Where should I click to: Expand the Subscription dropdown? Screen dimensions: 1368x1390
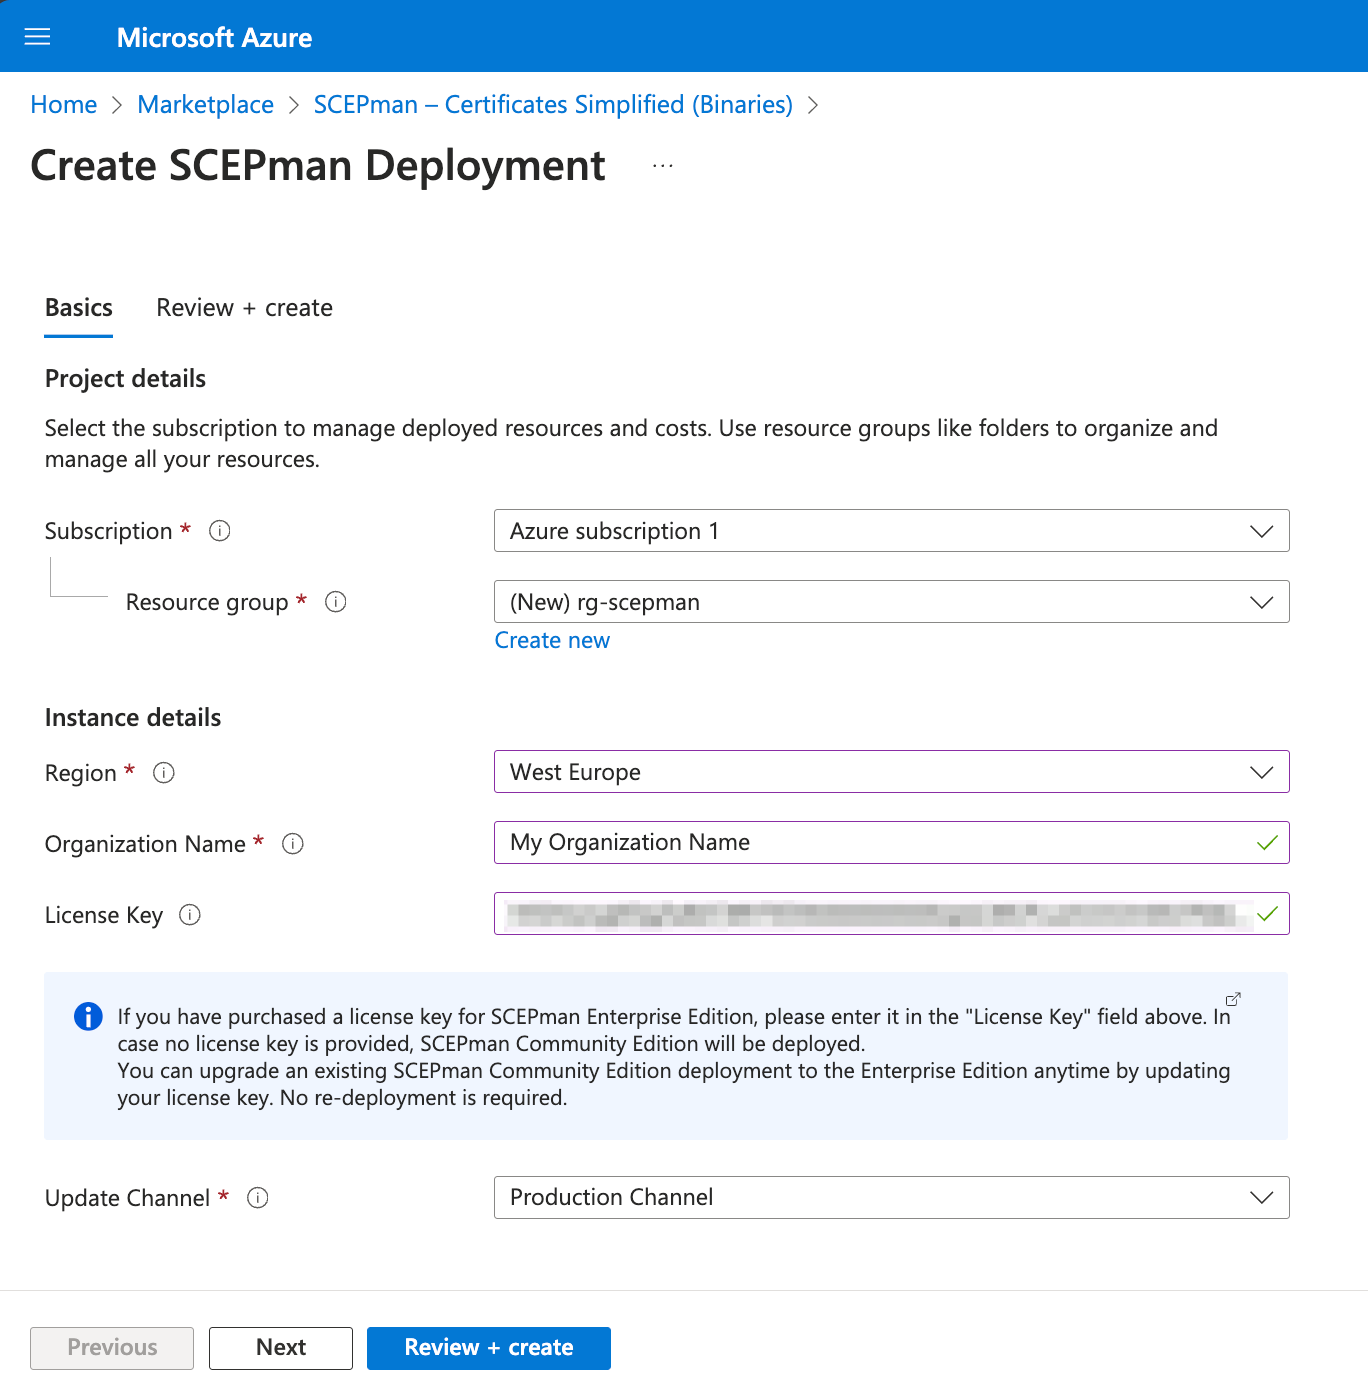tap(890, 531)
